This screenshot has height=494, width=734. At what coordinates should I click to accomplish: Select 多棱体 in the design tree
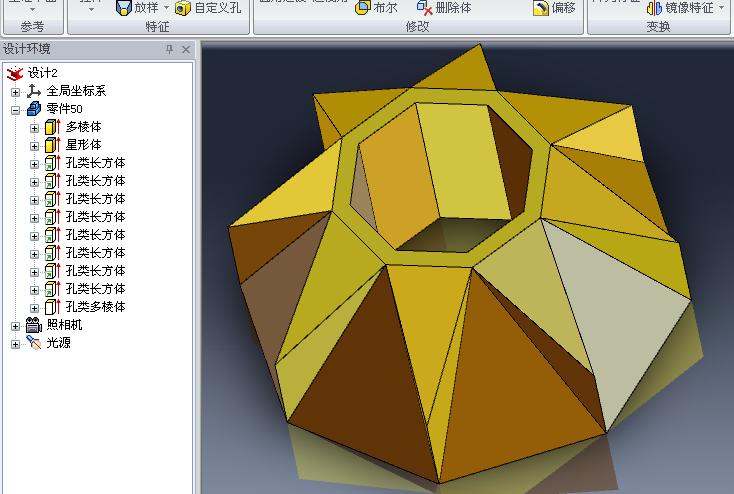pyautogui.click(x=83, y=127)
